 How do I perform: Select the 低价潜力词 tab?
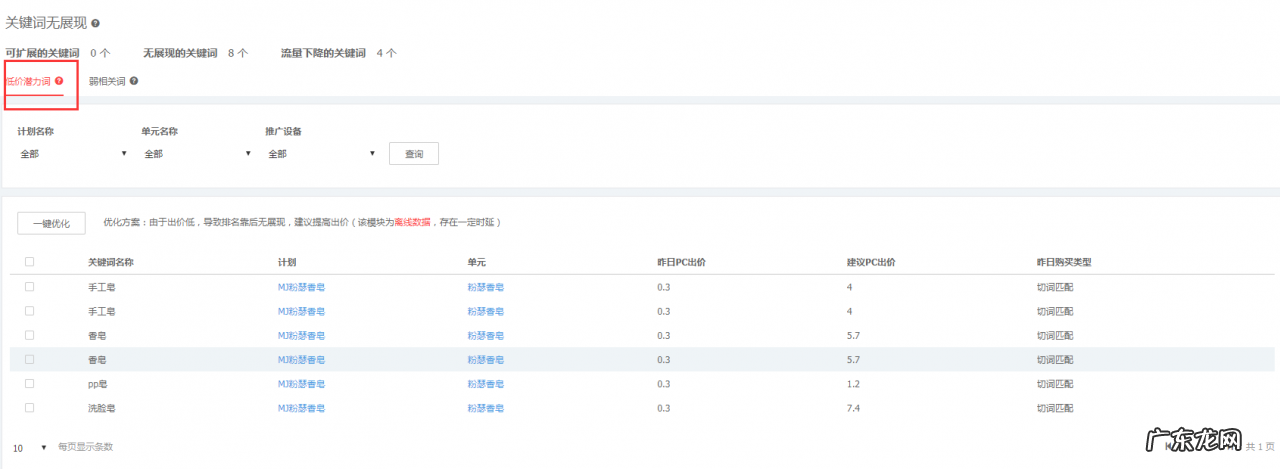tap(28, 82)
